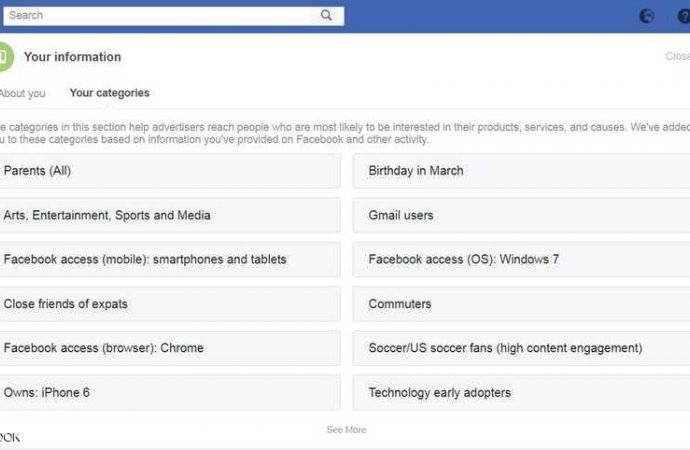Open the globe notifications icon
Image resolution: width=690 pixels, height=450 pixels.
647,16
